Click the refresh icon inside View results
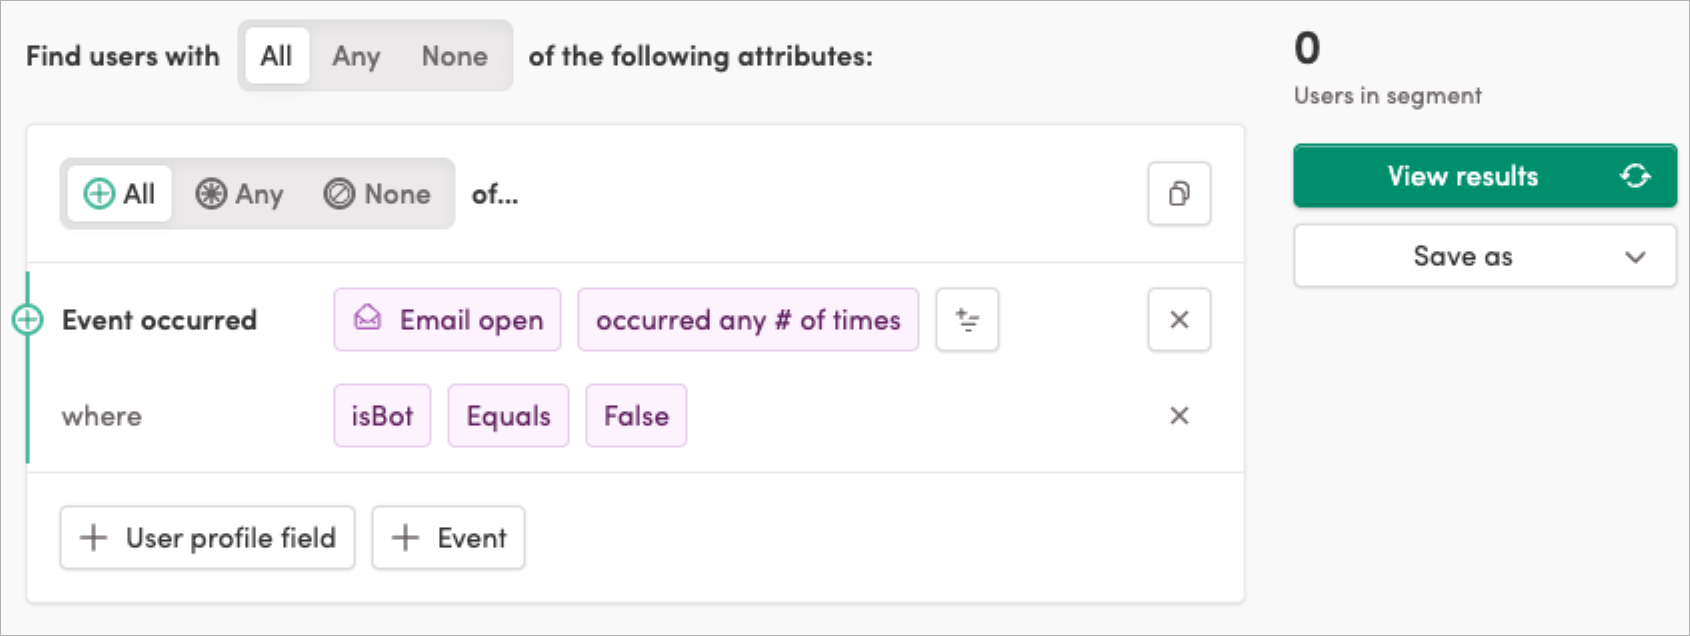Screen dimensions: 1690x636 coord(1634,175)
